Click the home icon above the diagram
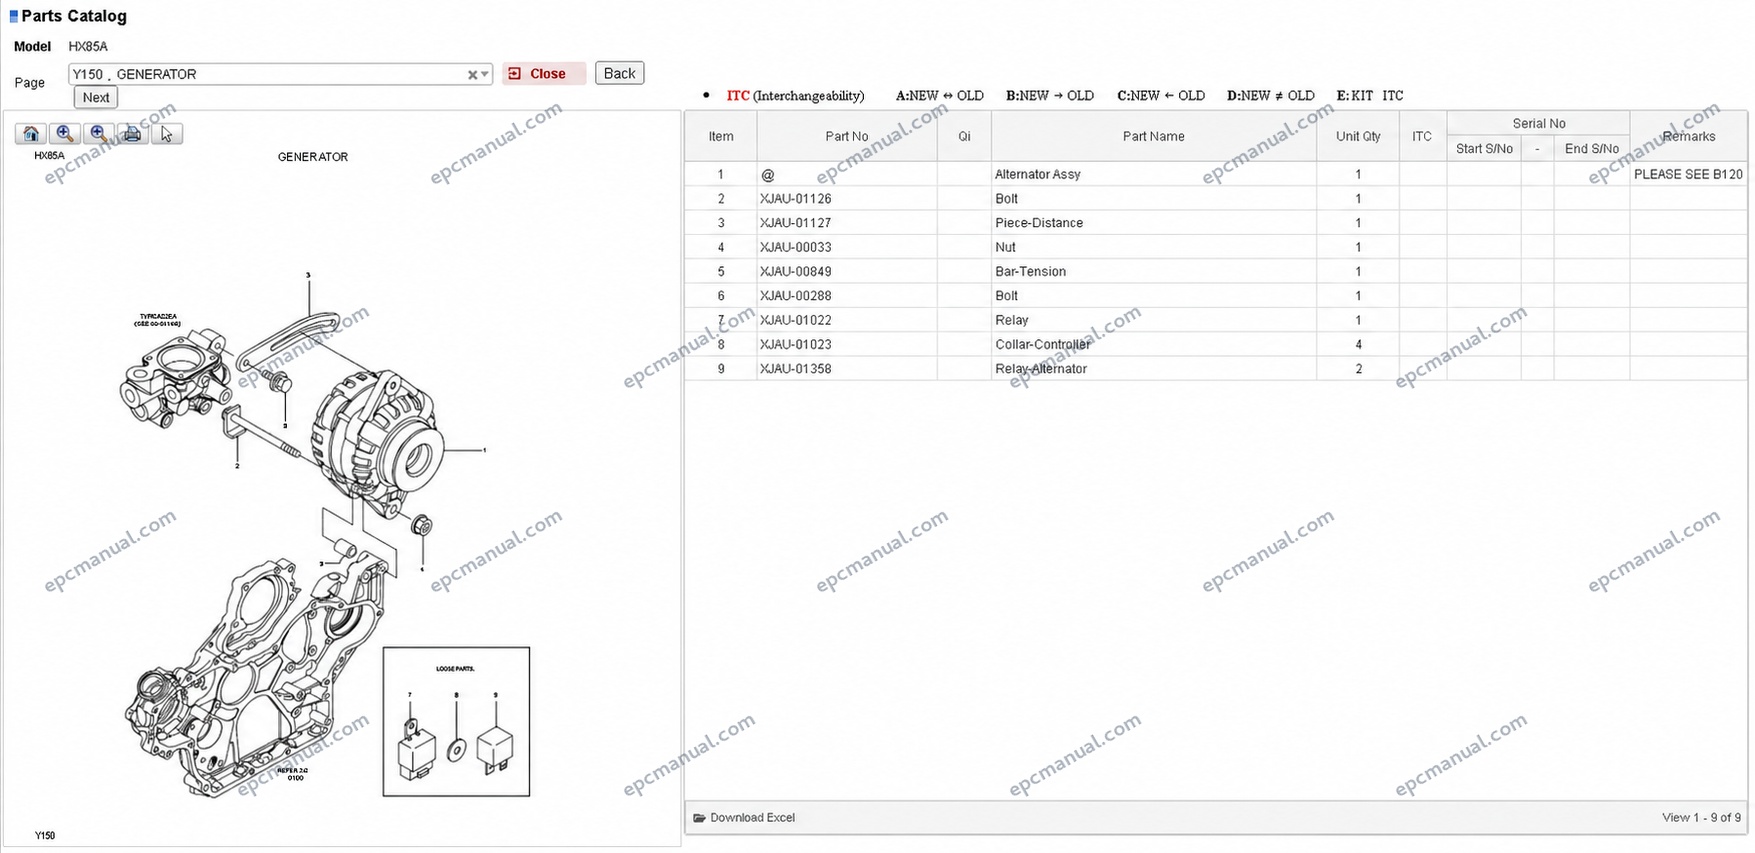Screen dimensions: 1755x853 (x=31, y=134)
